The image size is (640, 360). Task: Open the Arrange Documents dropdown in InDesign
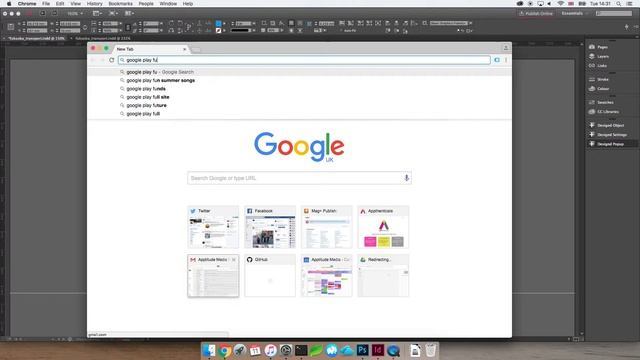pos(129,13)
